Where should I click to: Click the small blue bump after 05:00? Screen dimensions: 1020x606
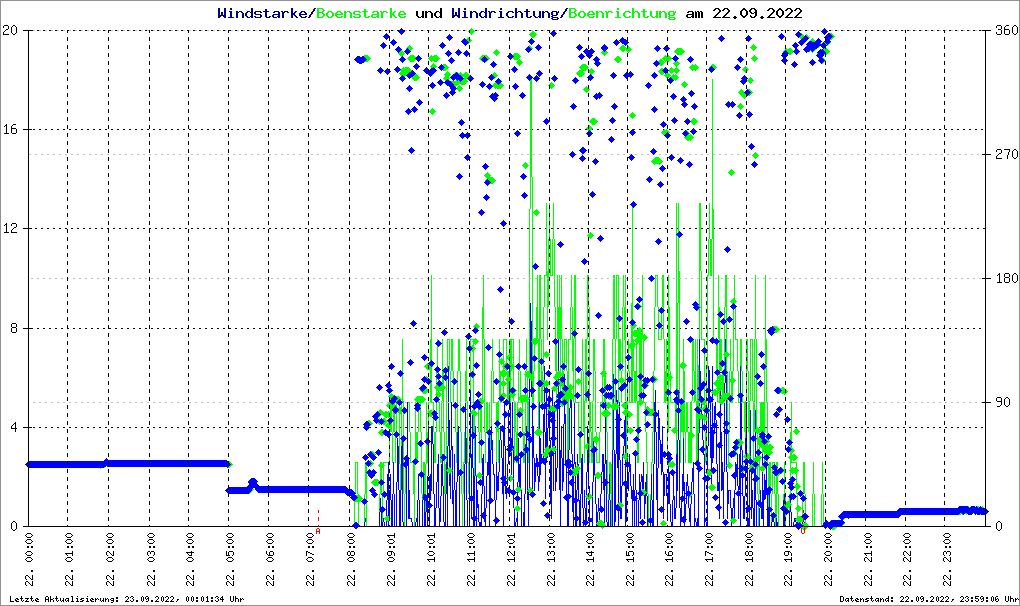coord(253,484)
